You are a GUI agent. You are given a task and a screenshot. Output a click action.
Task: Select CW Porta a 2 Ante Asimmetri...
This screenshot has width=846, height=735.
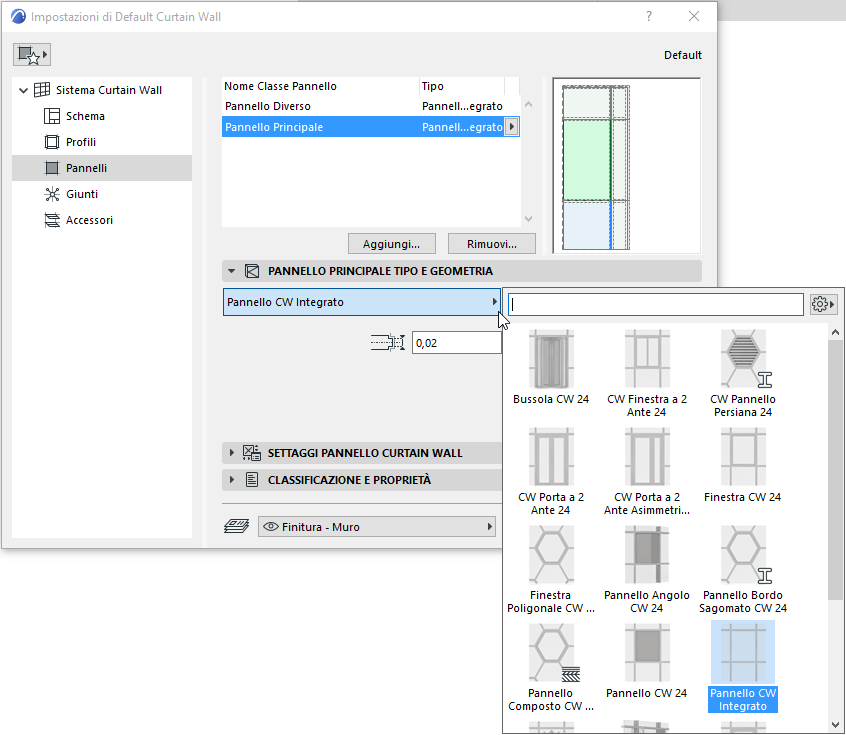(647, 472)
